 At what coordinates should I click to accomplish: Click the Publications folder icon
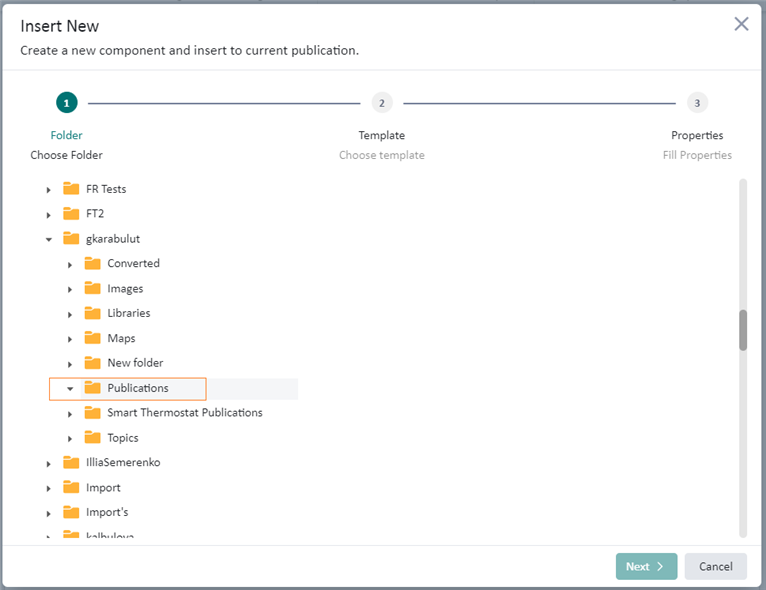[x=92, y=388]
